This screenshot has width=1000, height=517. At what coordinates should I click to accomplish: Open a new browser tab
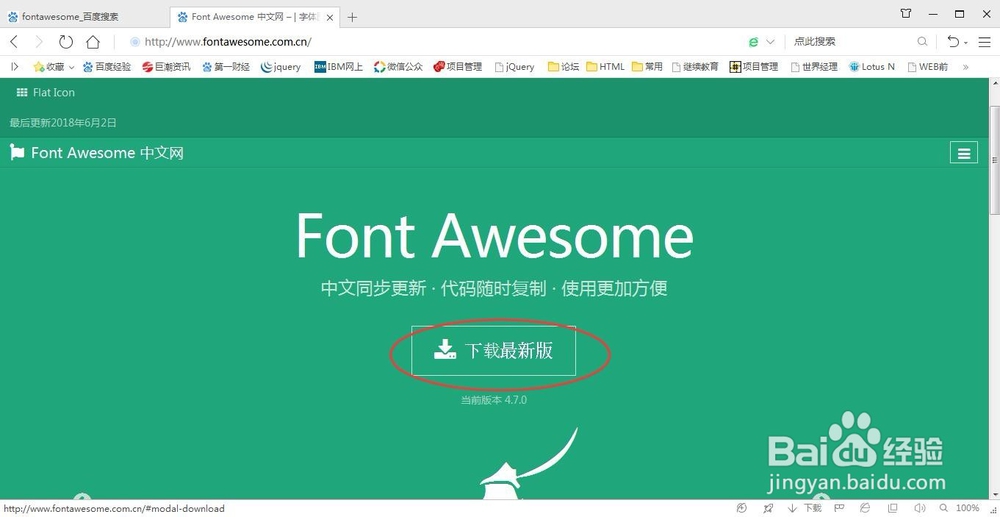[352, 17]
